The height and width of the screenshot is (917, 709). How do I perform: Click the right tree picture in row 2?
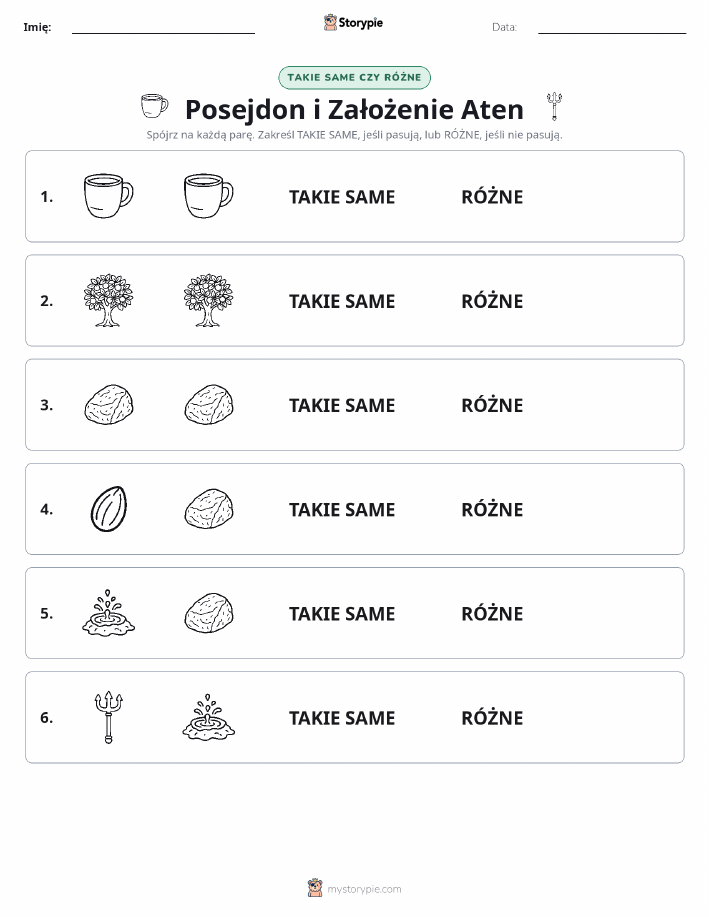[x=208, y=300]
